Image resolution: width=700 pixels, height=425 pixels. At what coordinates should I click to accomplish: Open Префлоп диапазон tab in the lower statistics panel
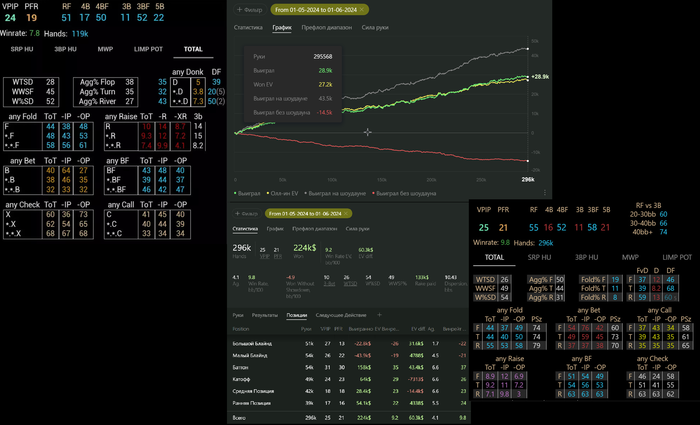tap(314, 229)
